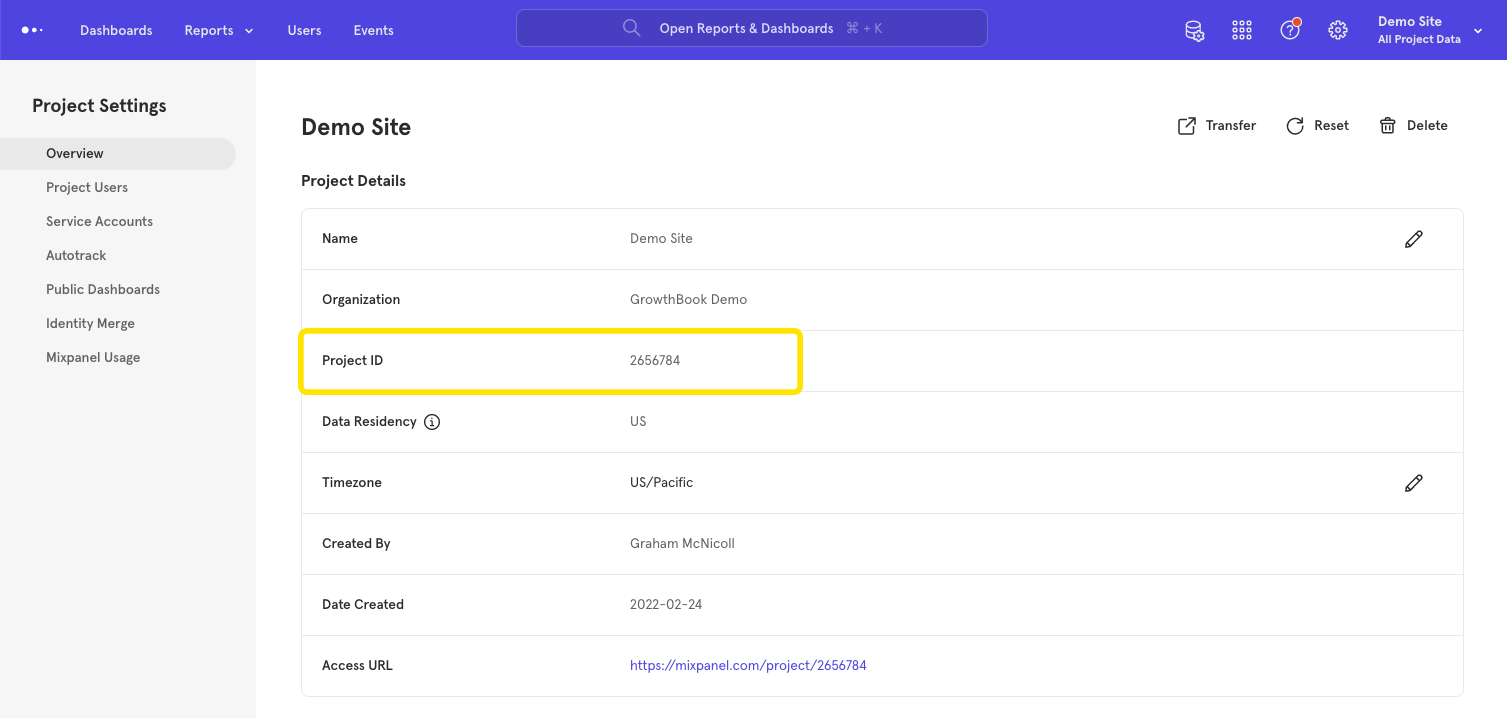Open Identity Merge settings
Image resolution: width=1507 pixels, height=718 pixels.
click(x=90, y=323)
